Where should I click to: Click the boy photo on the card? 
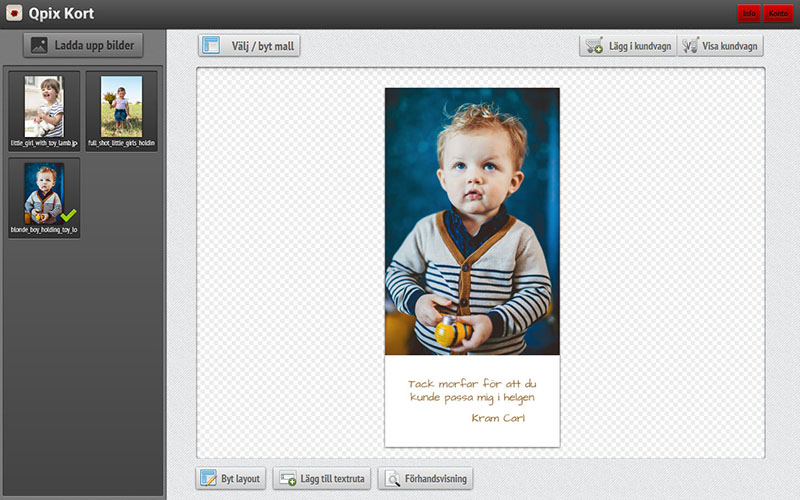click(x=472, y=220)
